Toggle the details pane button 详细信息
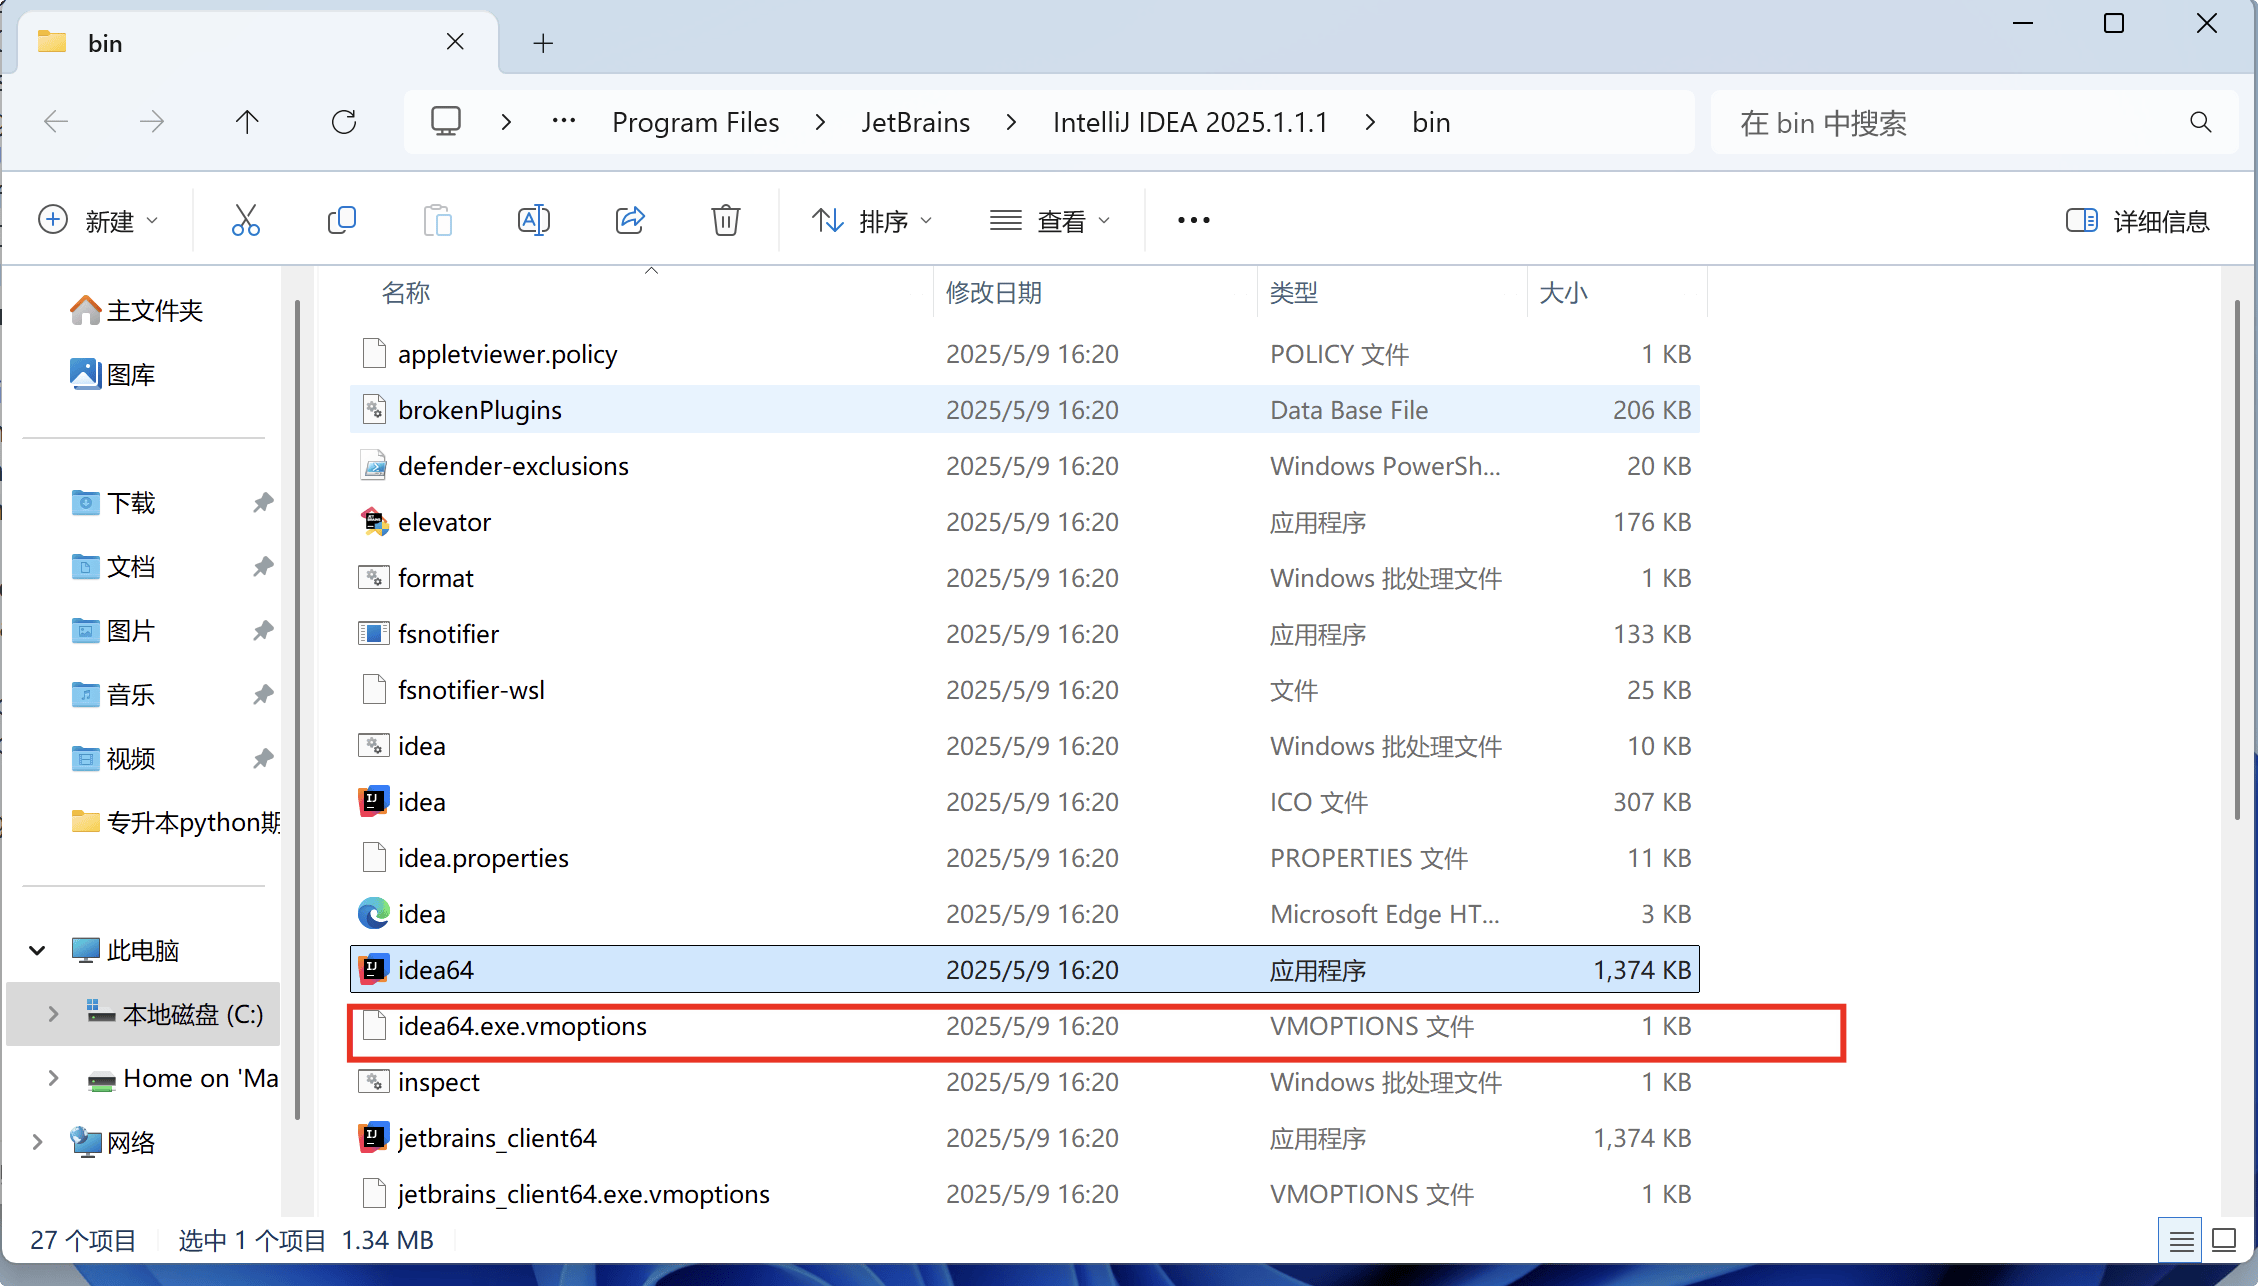The width and height of the screenshot is (2258, 1286). 2138,221
